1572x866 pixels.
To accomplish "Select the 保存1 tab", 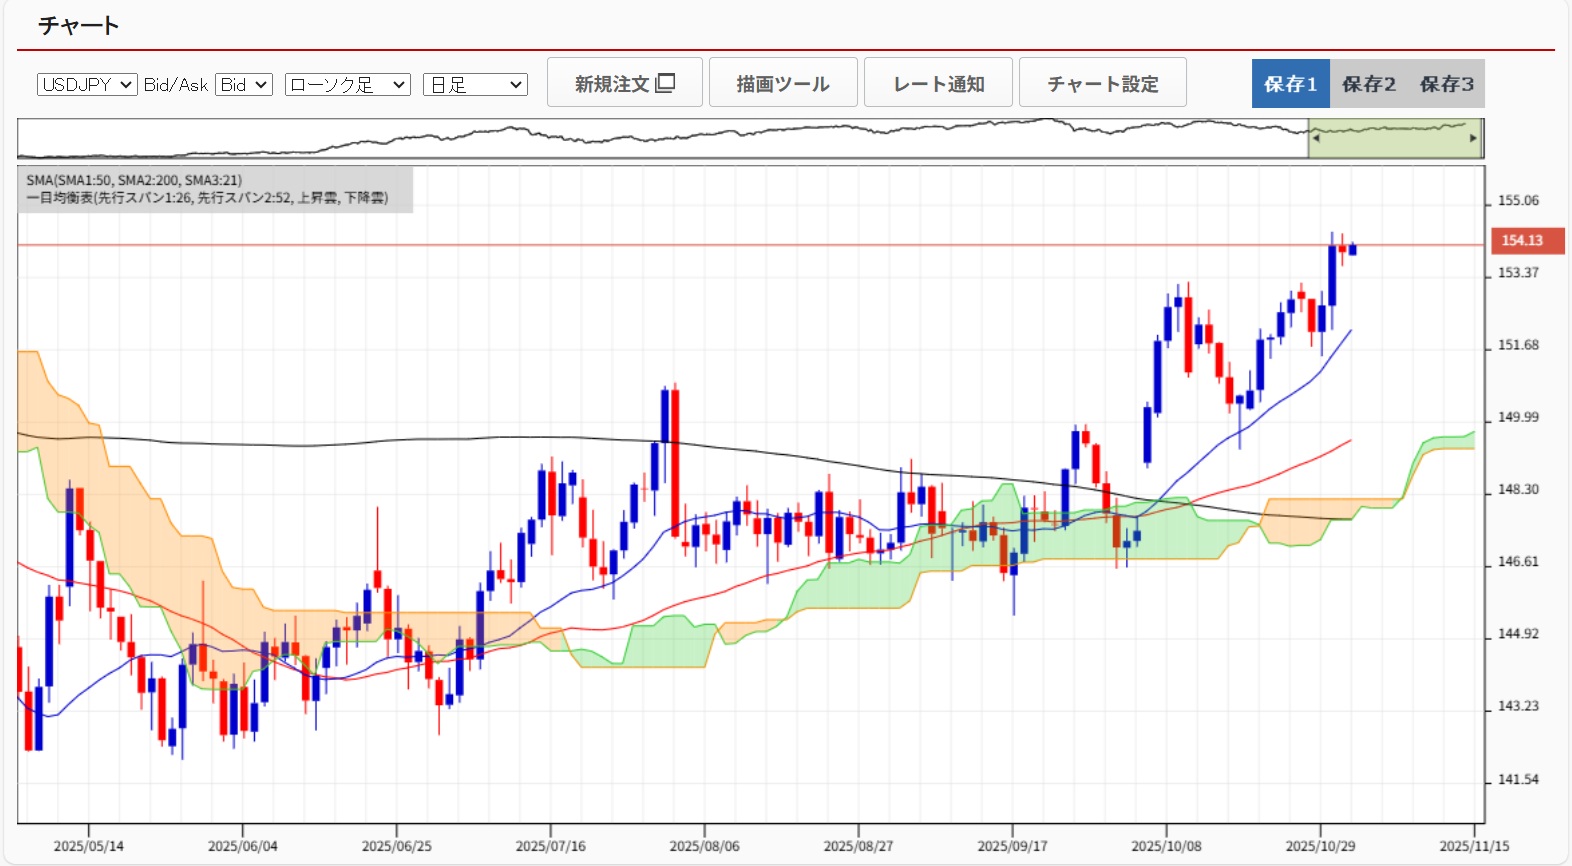I will point(1290,84).
